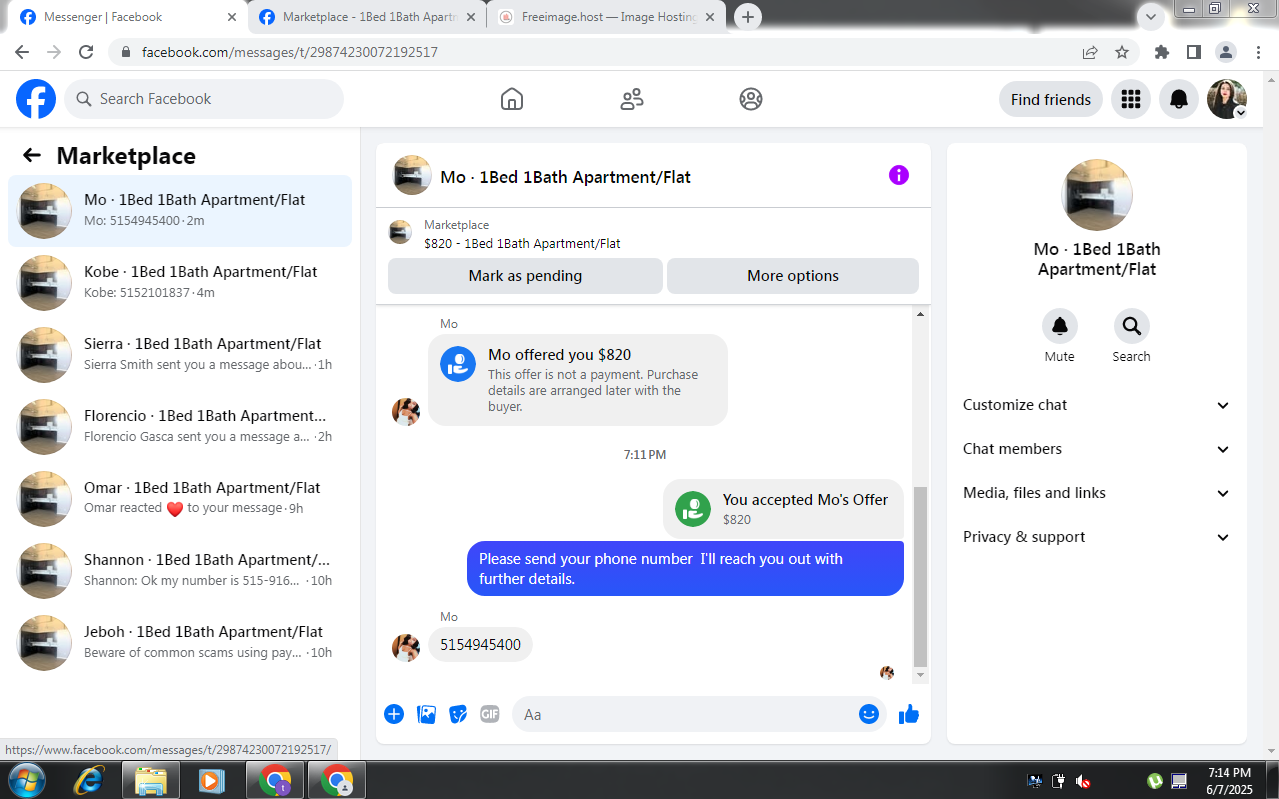Expand Chat members section

coord(1097,449)
